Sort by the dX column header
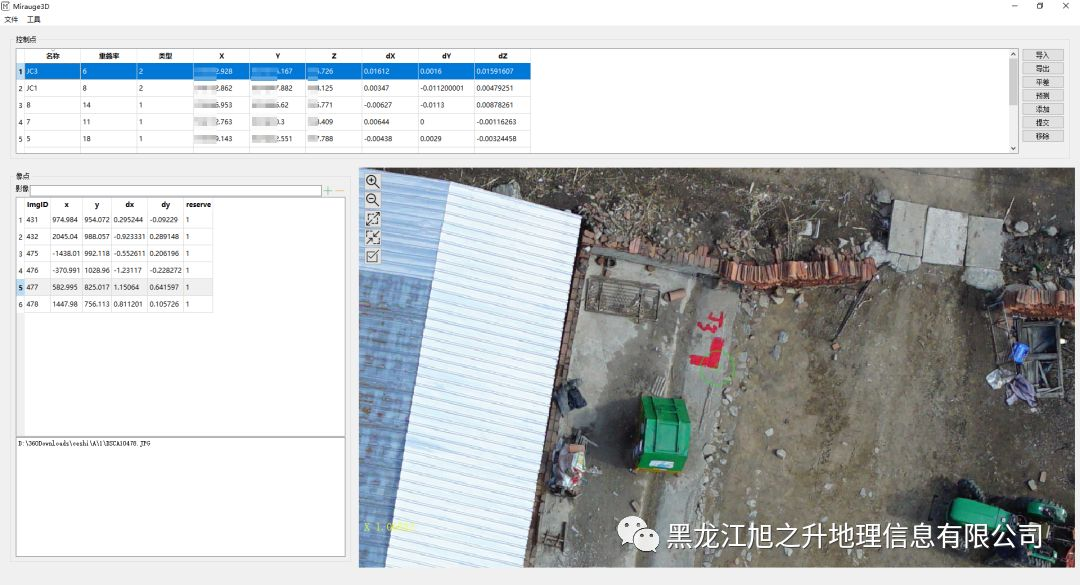 (x=389, y=56)
